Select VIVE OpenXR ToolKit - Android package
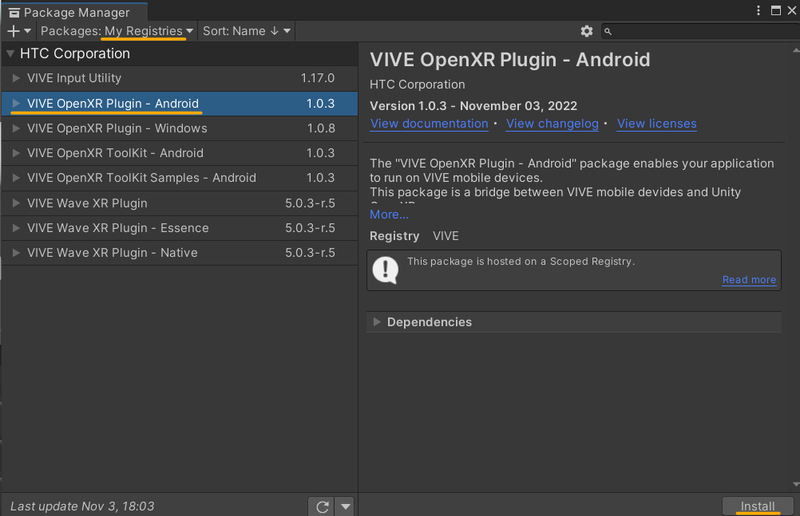 point(180,153)
